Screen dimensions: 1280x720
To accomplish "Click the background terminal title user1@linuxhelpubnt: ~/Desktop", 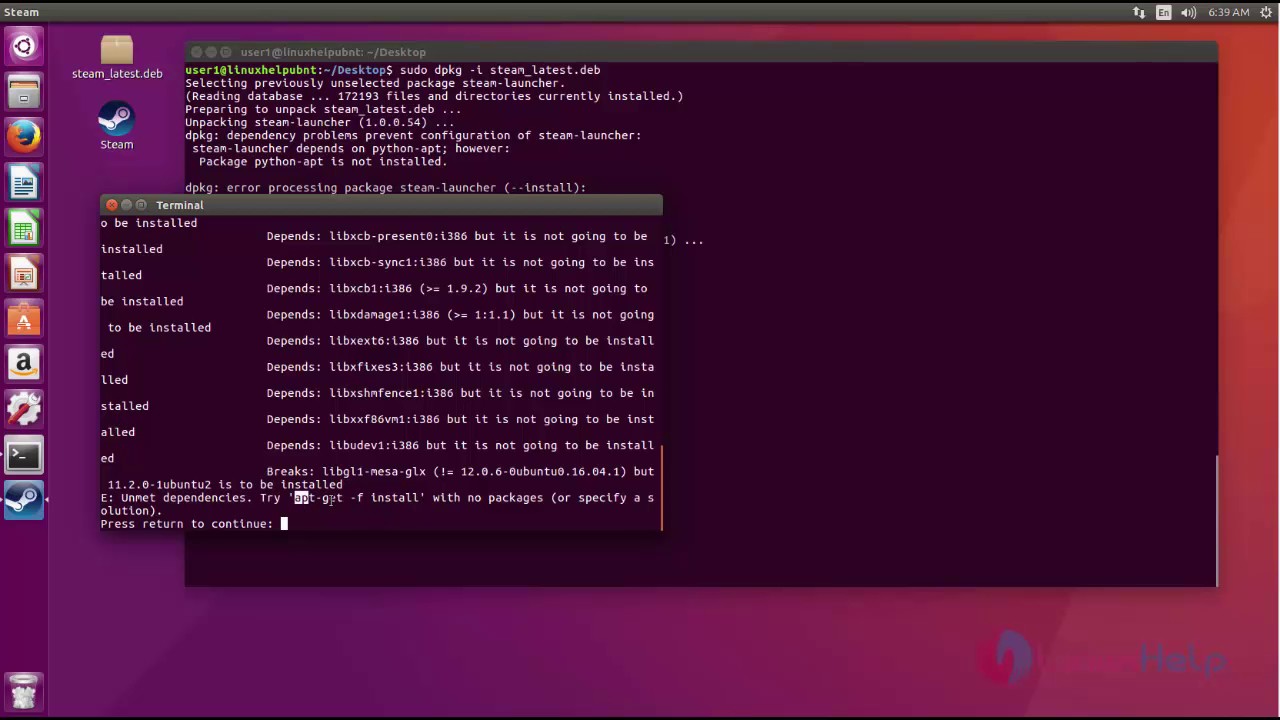I will click(333, 52).
